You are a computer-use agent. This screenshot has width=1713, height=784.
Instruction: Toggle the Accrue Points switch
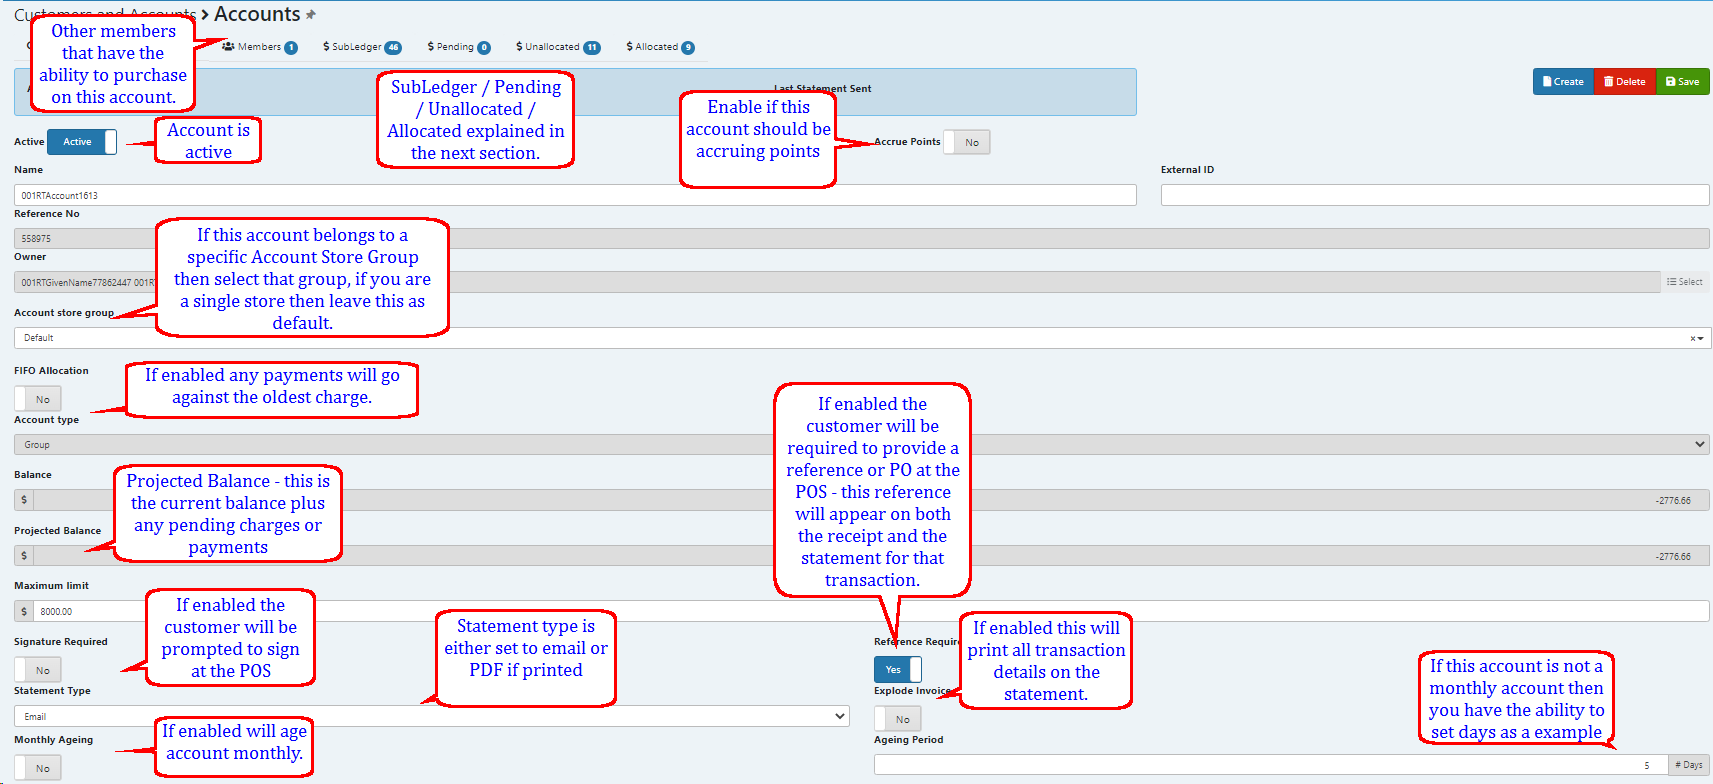pyautogui.click(x=966, y=142)
